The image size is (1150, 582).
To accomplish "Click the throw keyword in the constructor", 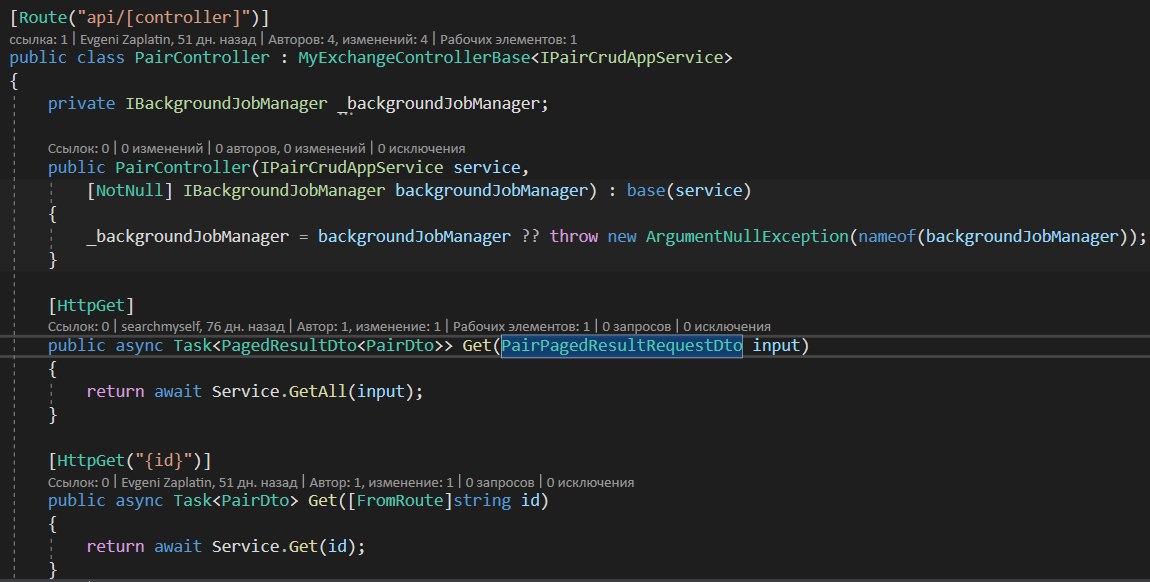I will (574, 237).
